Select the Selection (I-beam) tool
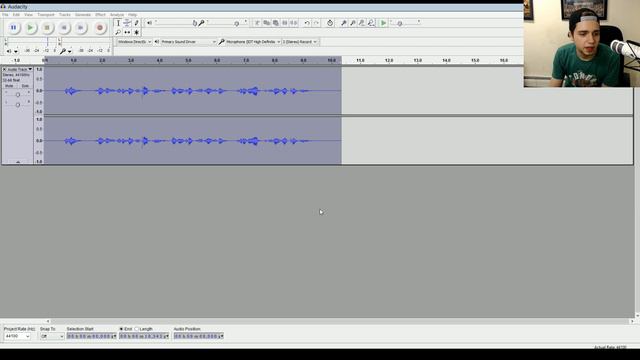Screen dimensions: 640x360 [118, 23]
